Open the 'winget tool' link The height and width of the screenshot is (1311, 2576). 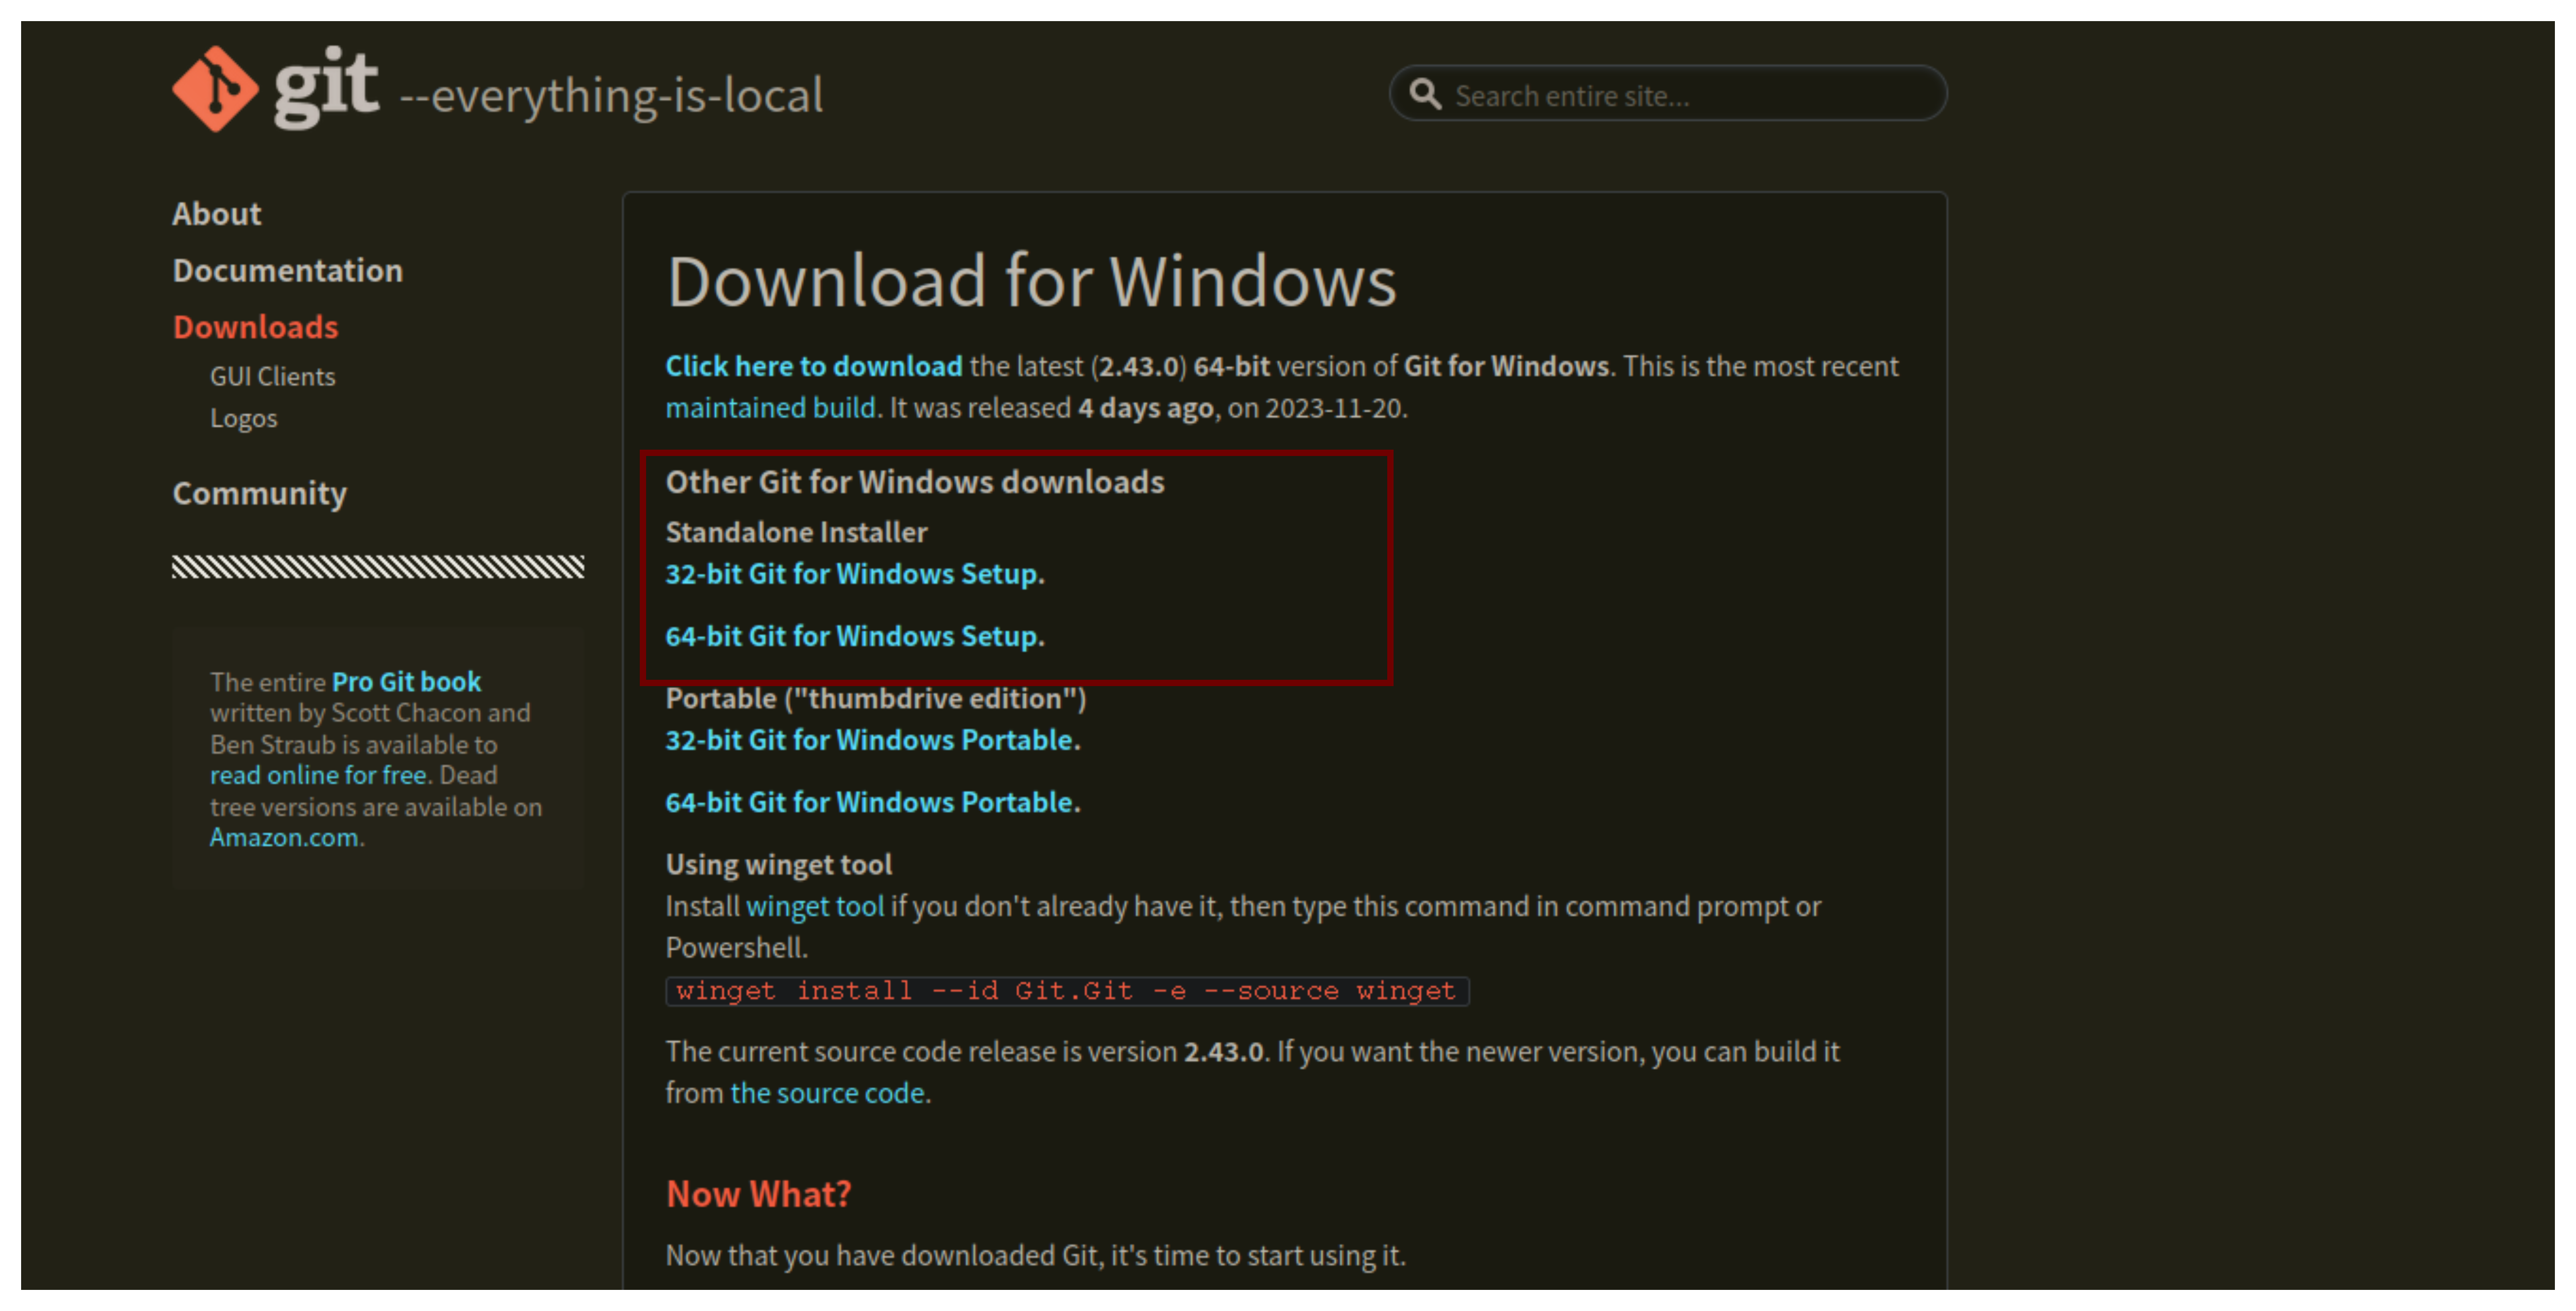(815, 906)
